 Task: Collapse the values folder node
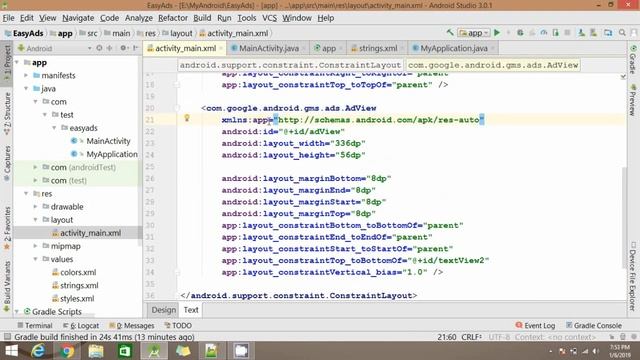click(36, 259)
